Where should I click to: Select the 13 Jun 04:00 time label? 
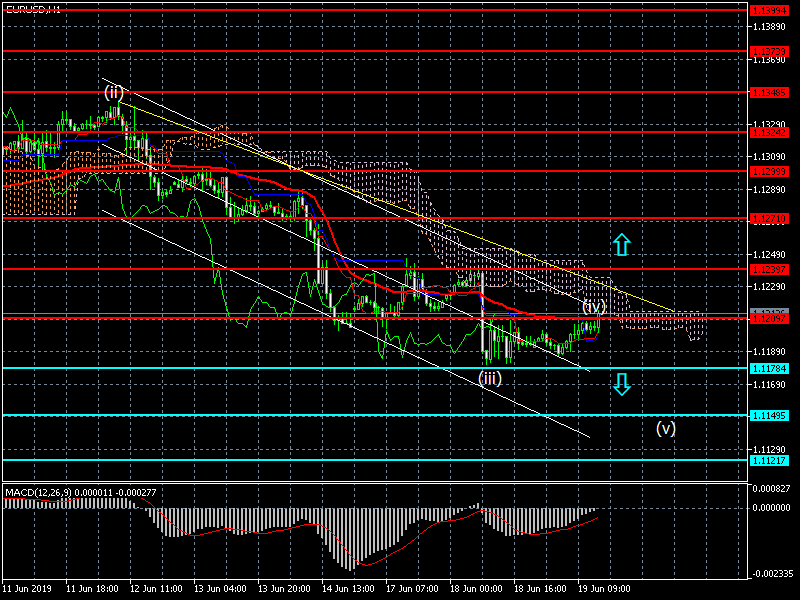(x=220, y=589)
